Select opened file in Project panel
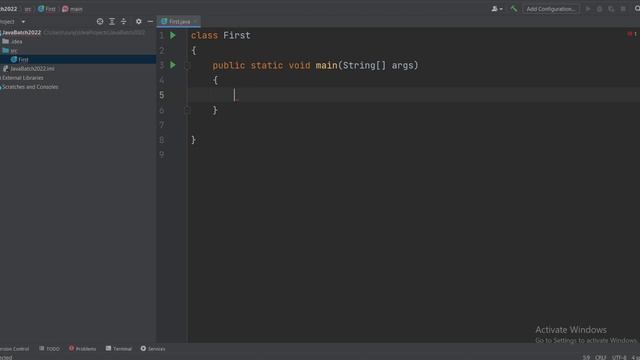The width and height of the screenshot is (640, 360). tap(100, 21)
